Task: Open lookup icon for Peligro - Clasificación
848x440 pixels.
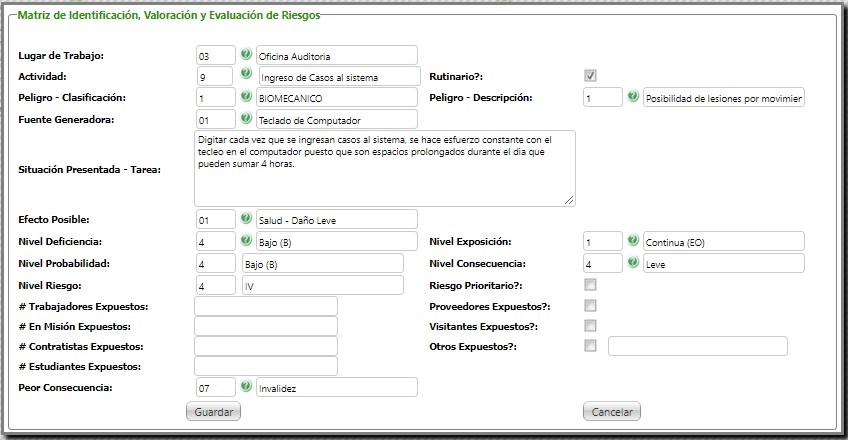Action: click(x=246, y=97)
